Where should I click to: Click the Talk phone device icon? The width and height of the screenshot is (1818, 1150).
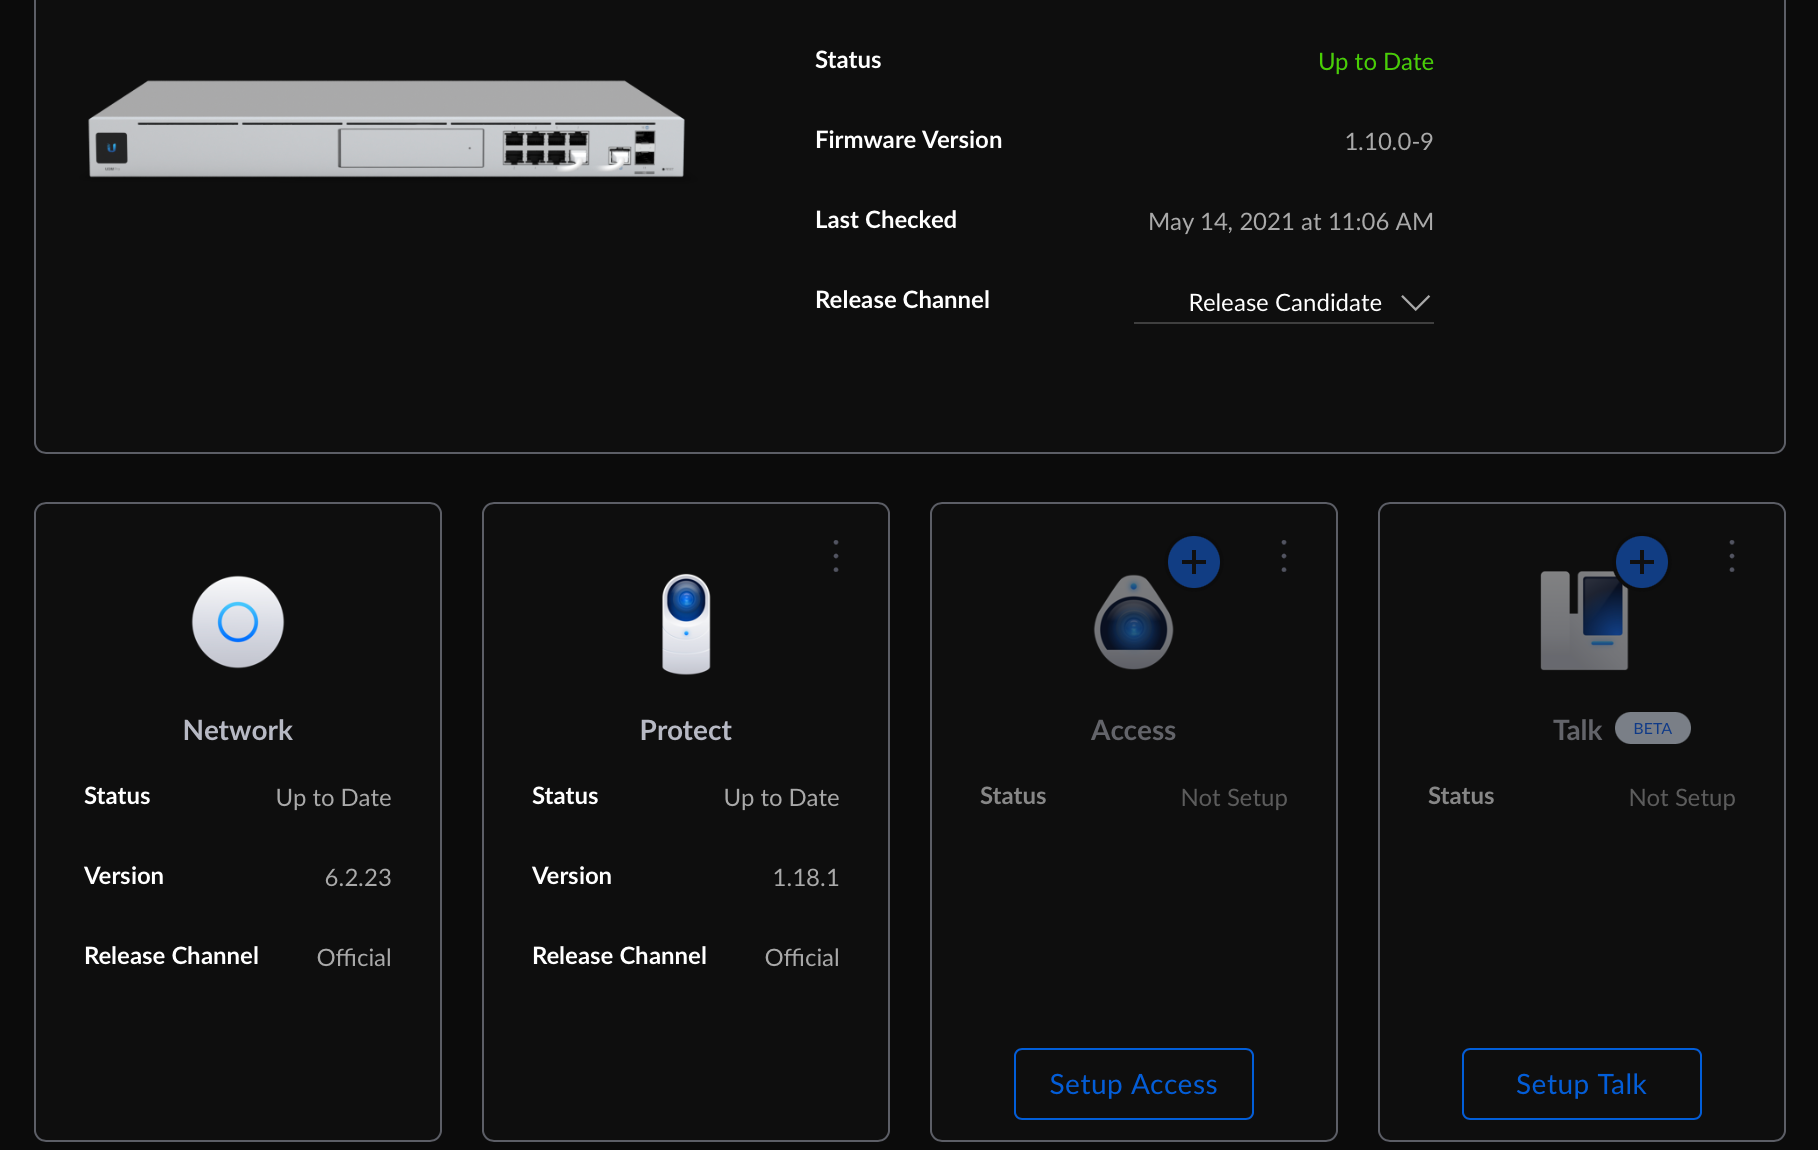click(1585, 622)
